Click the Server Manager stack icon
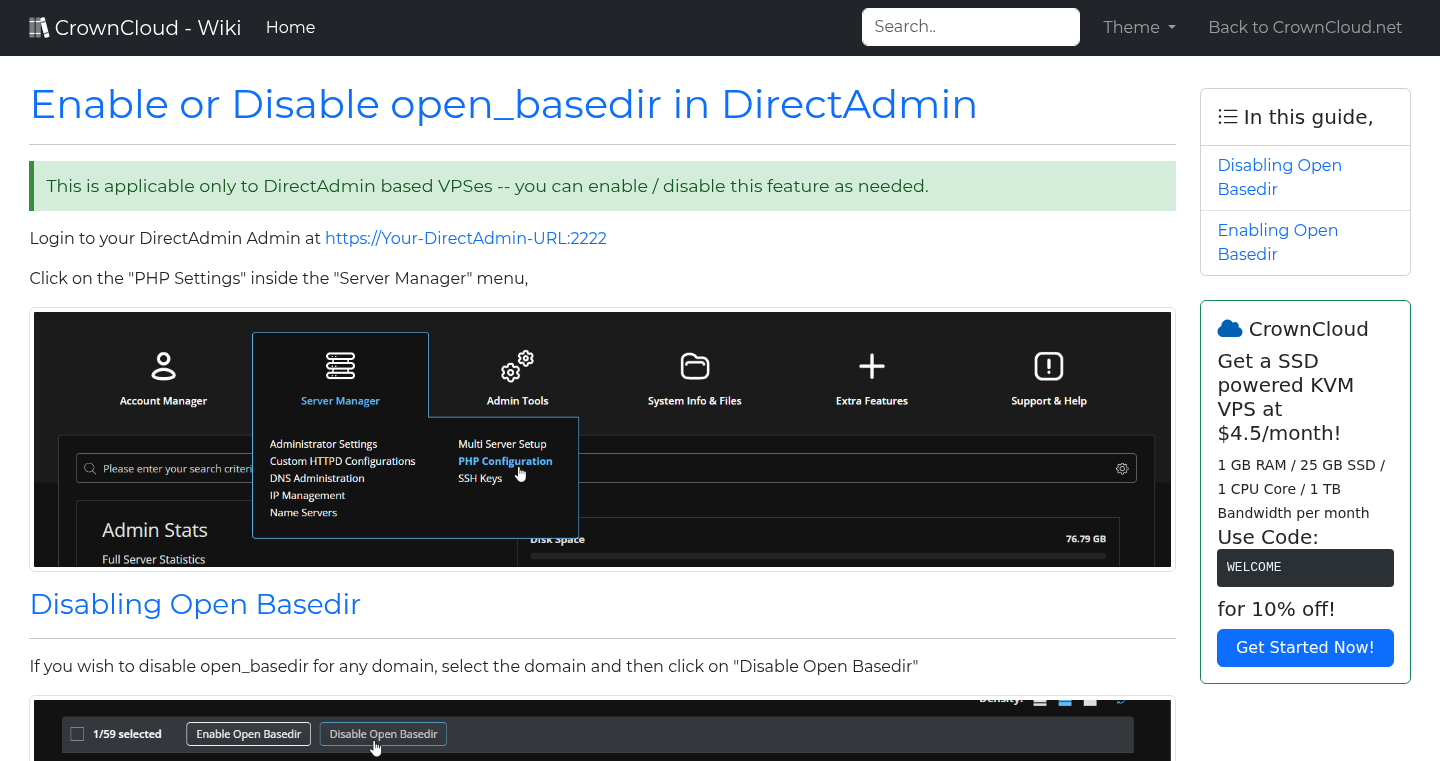Viewport: 1440px width, 761px height. click(x=340, y=367)
